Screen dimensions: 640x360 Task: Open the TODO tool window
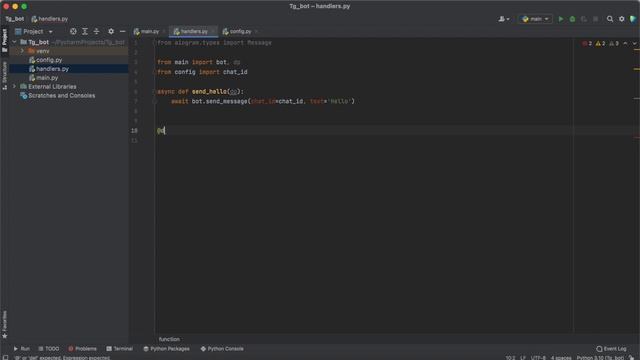point(49,349)
